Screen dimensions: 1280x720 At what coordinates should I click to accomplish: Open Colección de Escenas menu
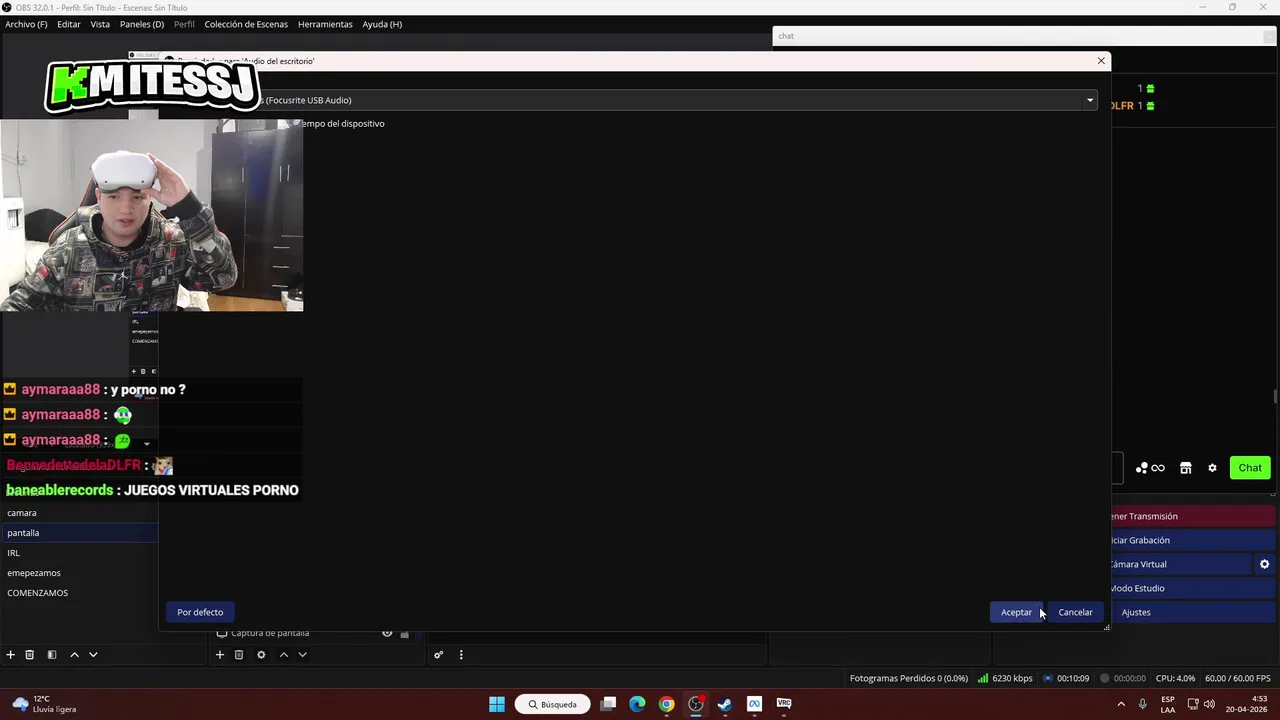(x=246, y=24)
